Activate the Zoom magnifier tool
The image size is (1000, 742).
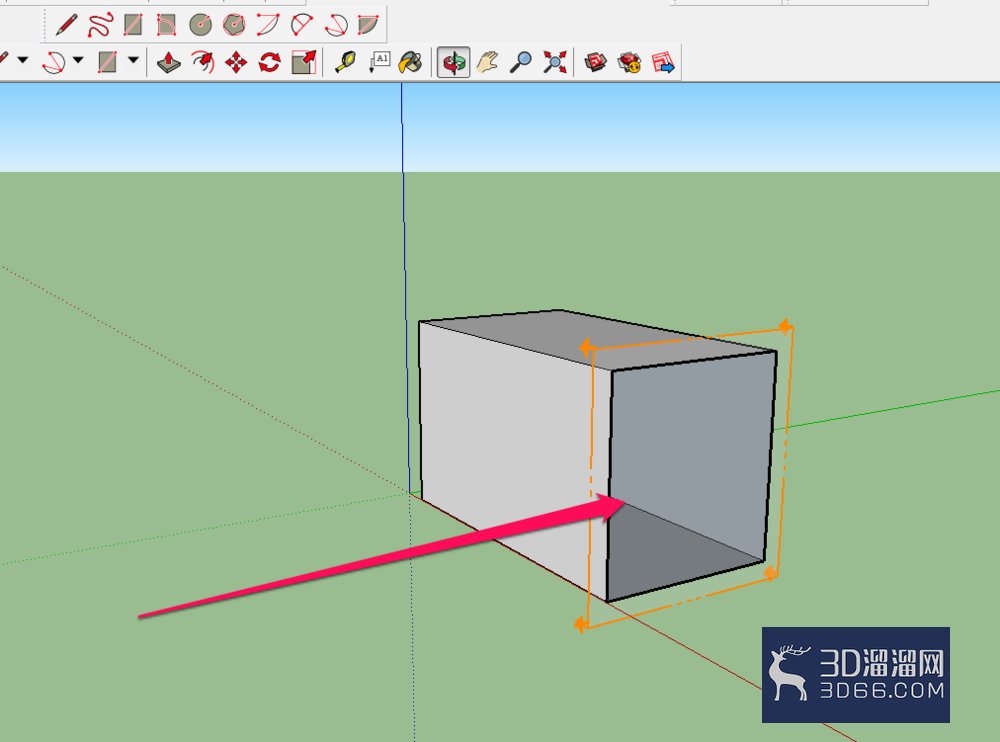tap(520, 62)
